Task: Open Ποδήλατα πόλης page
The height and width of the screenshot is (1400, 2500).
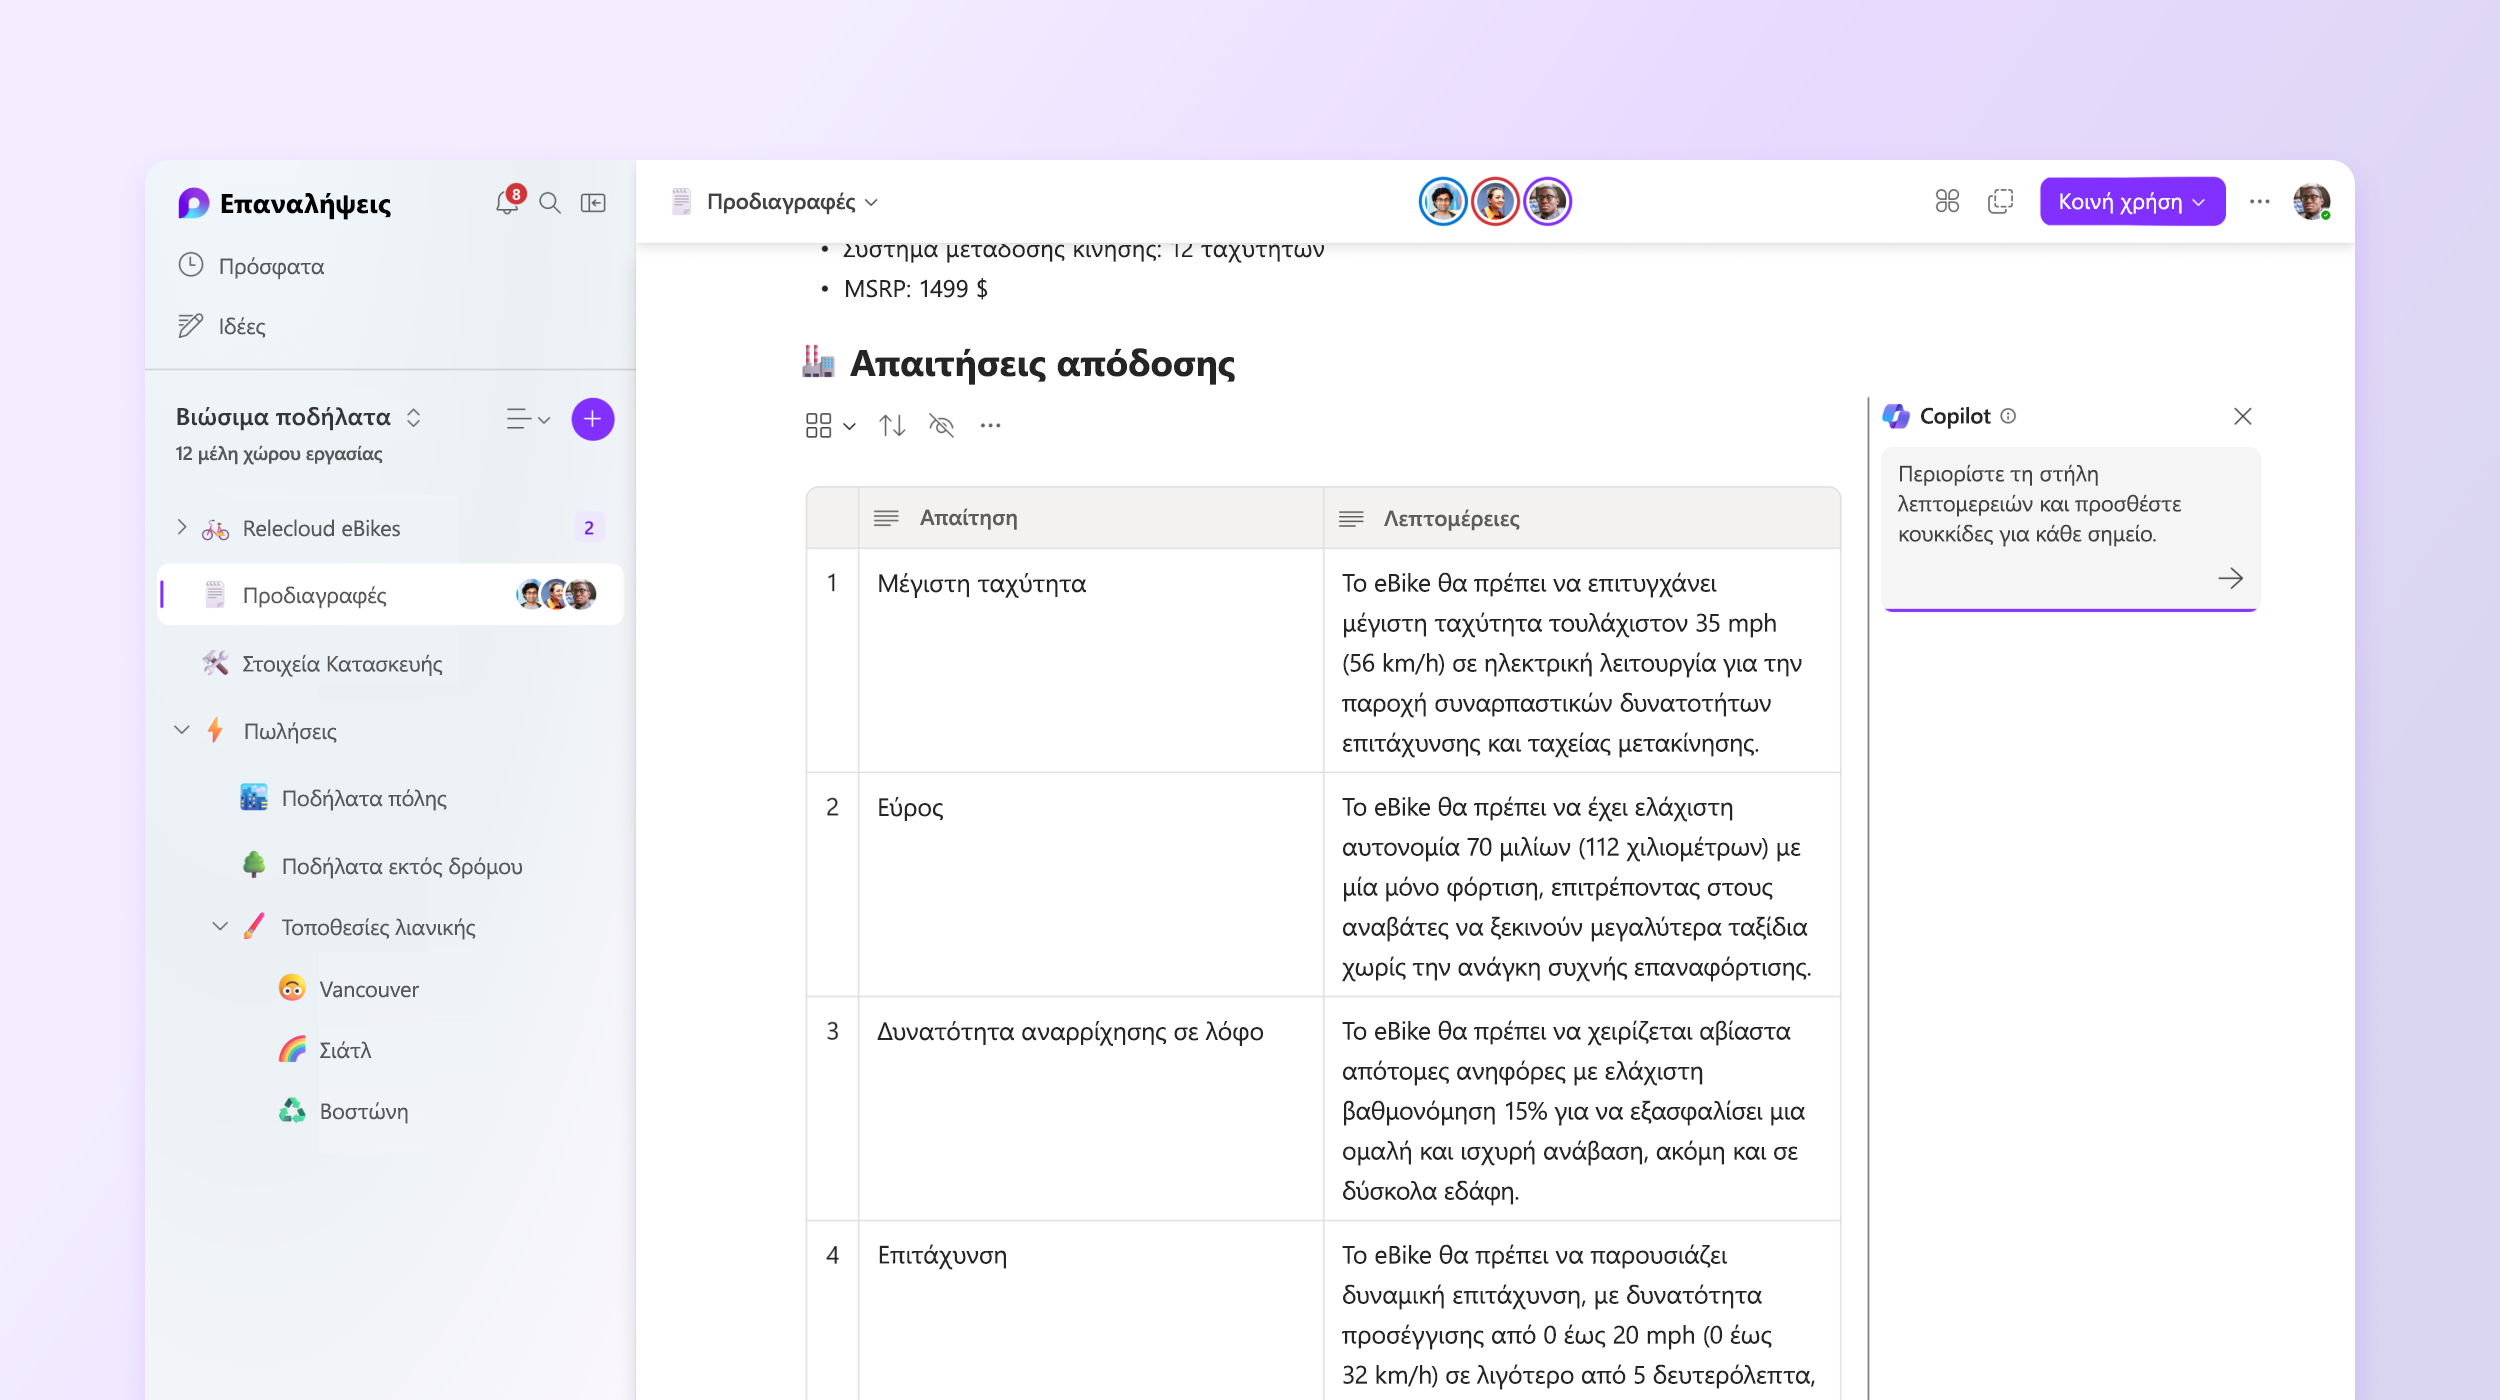Action: pos(364,798)
